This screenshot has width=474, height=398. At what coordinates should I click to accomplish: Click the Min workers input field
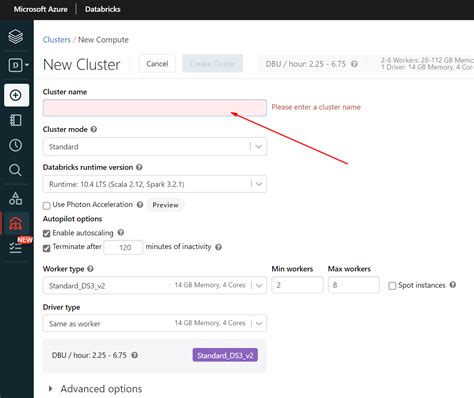pyautogui.click(x=297, y=285)
